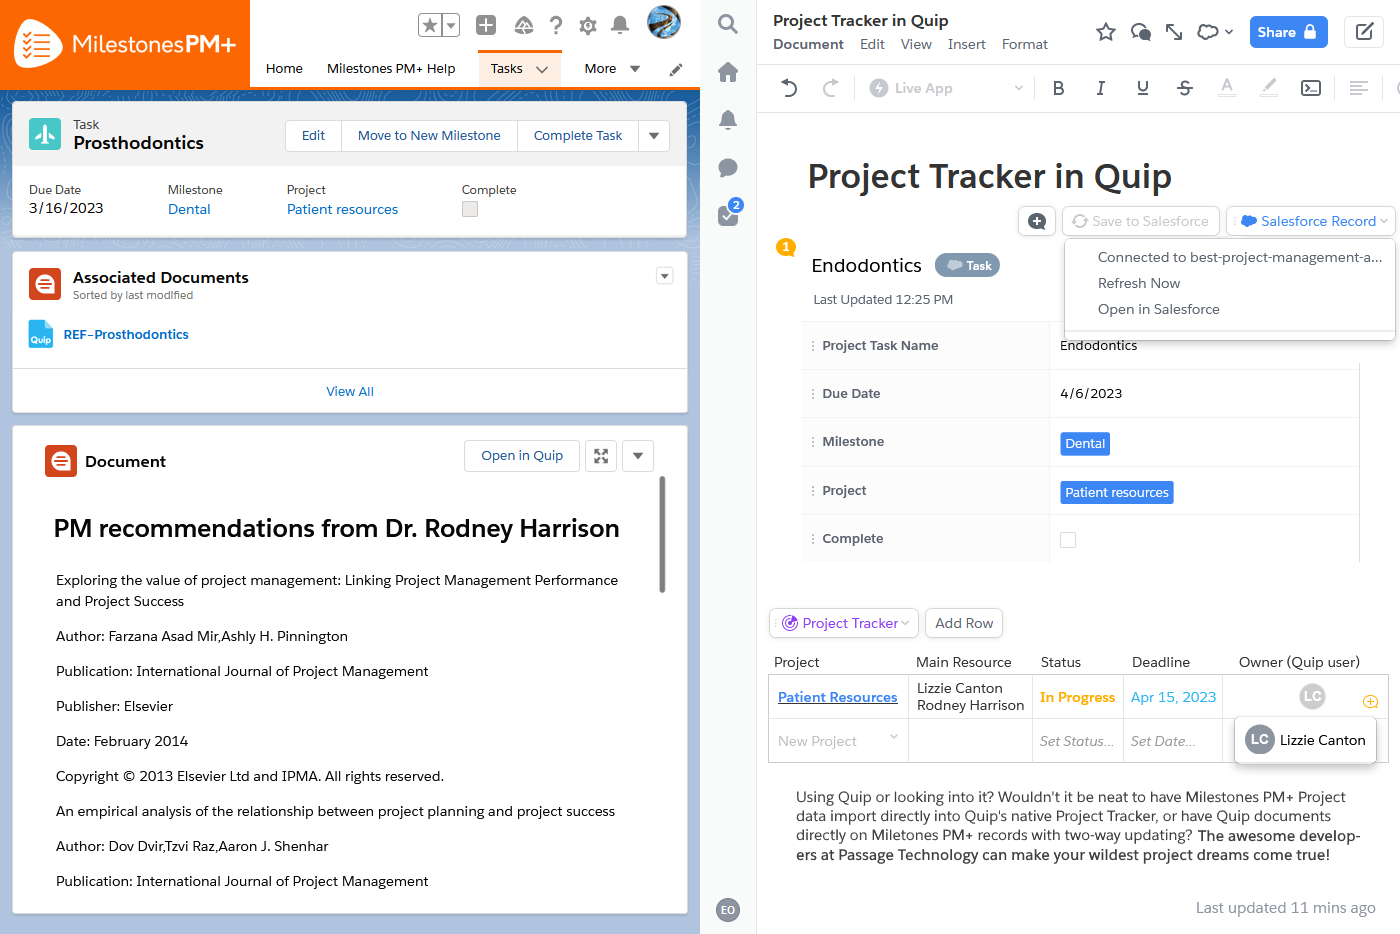Image resolution: width=1400 pixels, height=934 pixels.
Task: Open Salesforce notifications bell in header
Action: pyautogui.click(x=620, y=25)
